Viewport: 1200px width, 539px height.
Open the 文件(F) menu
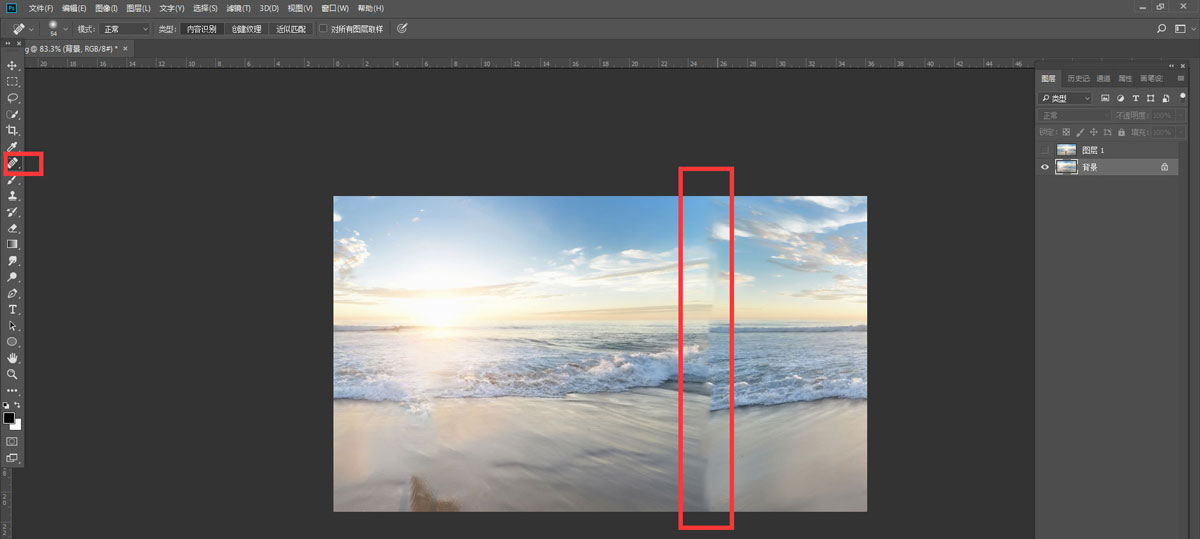point(41,8)
